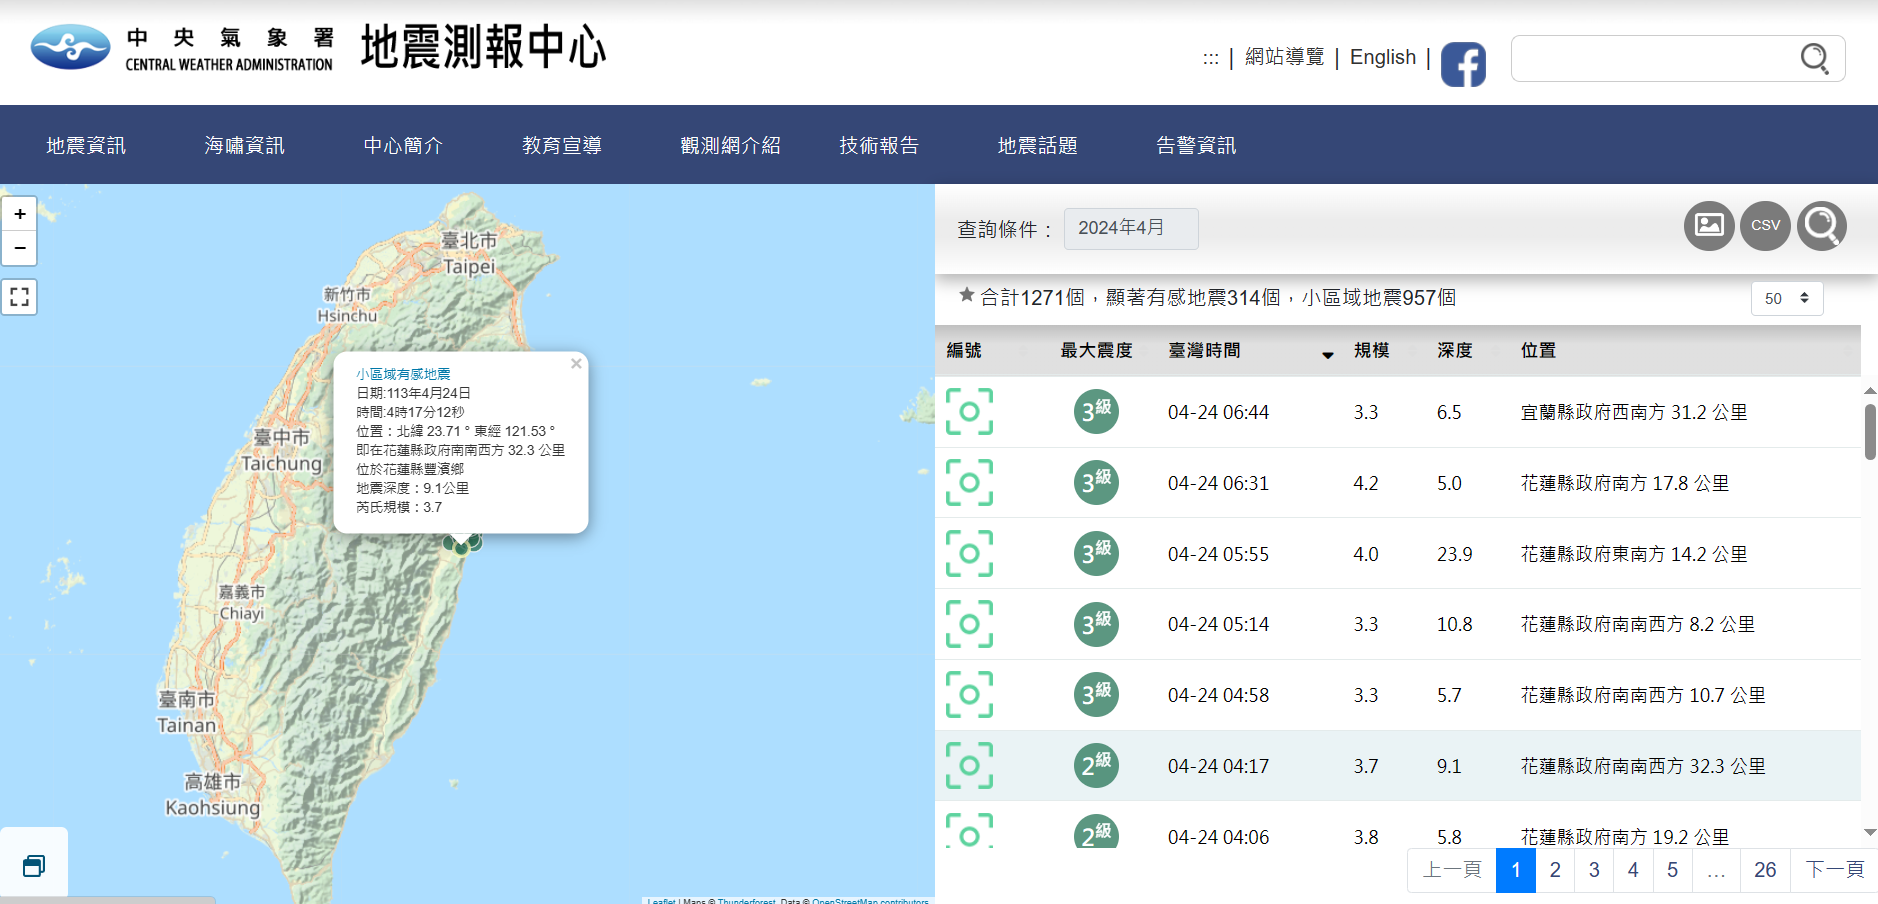1878x904 pixels.
Task: Click the table's vertical scrollbar thumb
Action: click(x=1869, y=431)
